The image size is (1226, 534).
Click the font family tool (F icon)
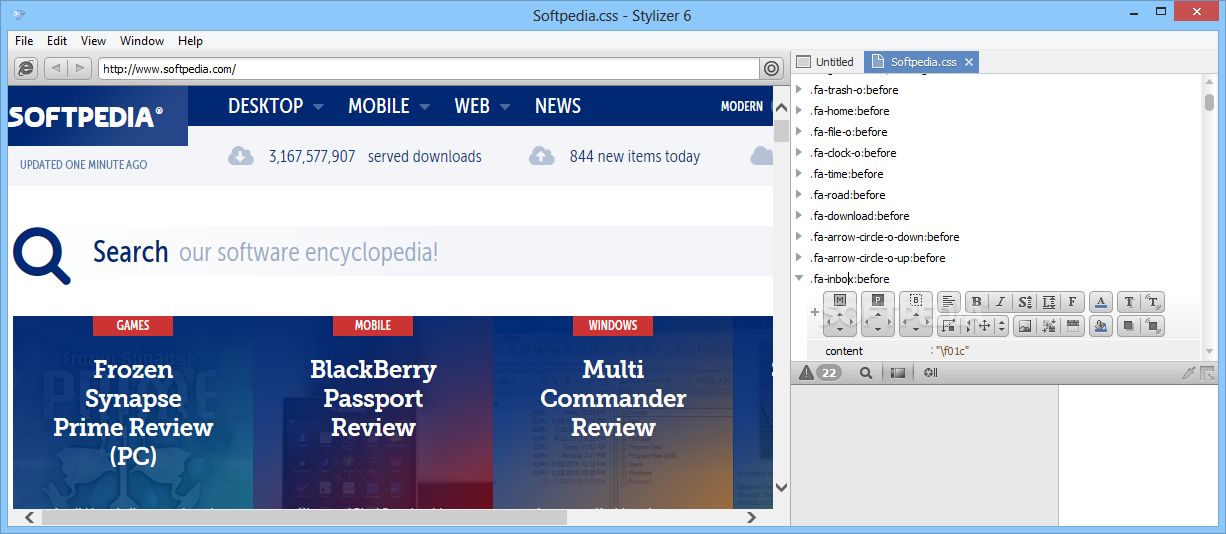(x=1072, y=302)
